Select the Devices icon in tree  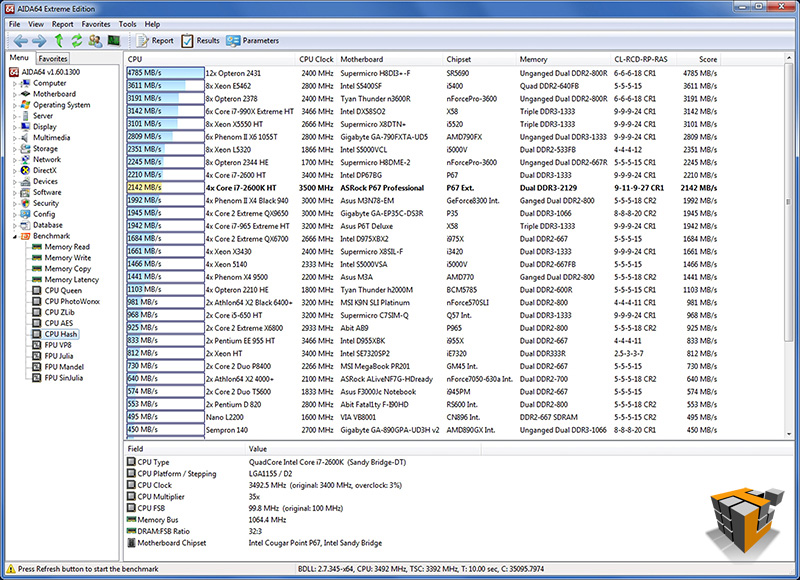25,181
